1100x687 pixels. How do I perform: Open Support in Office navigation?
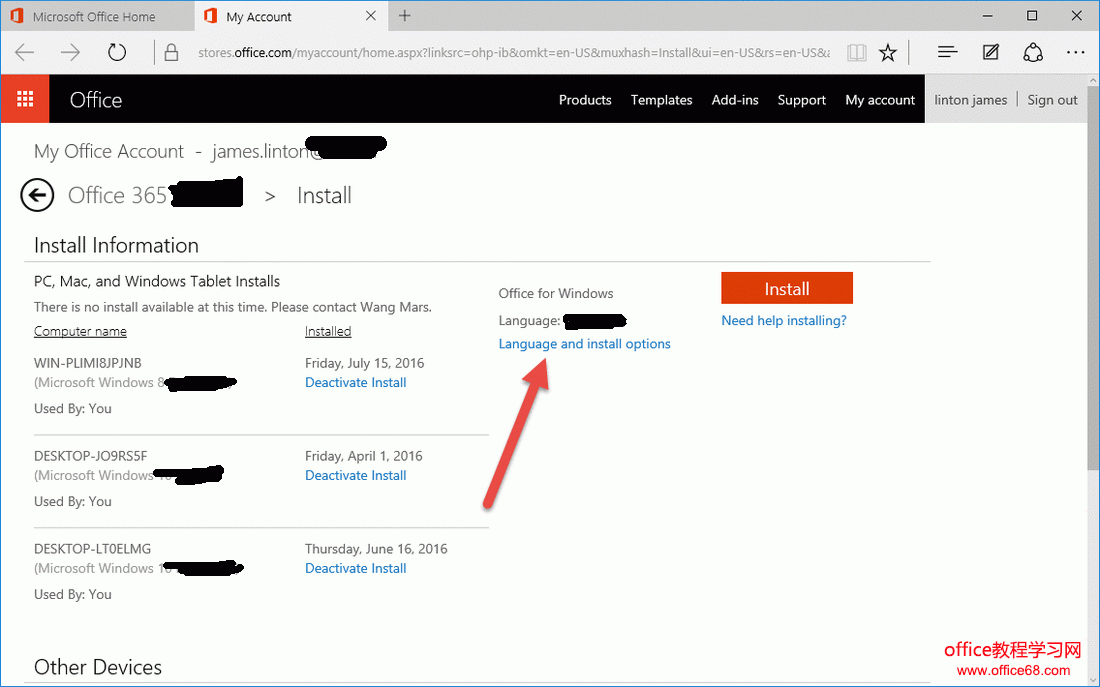coord(802,100)
